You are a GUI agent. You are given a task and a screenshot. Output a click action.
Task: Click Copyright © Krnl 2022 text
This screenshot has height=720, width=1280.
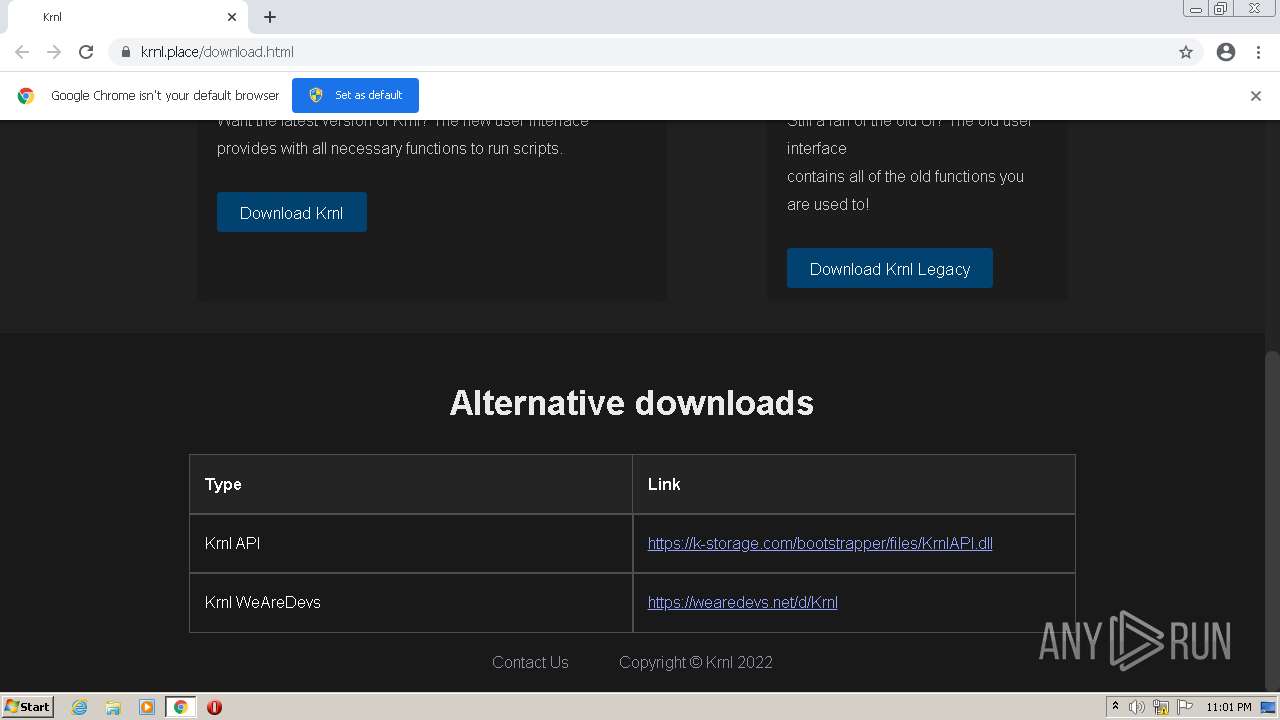point(696,662)
